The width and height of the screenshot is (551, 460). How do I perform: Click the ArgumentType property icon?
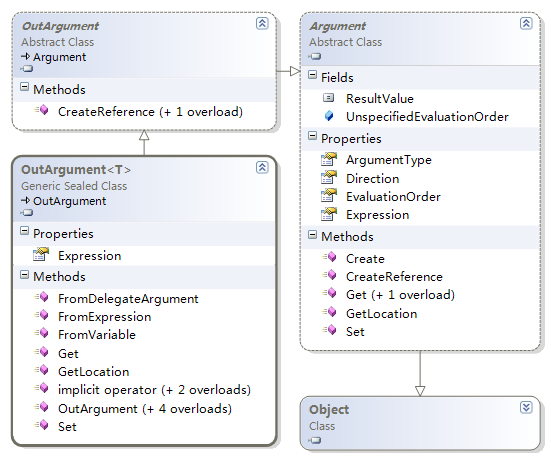[329, 159]
